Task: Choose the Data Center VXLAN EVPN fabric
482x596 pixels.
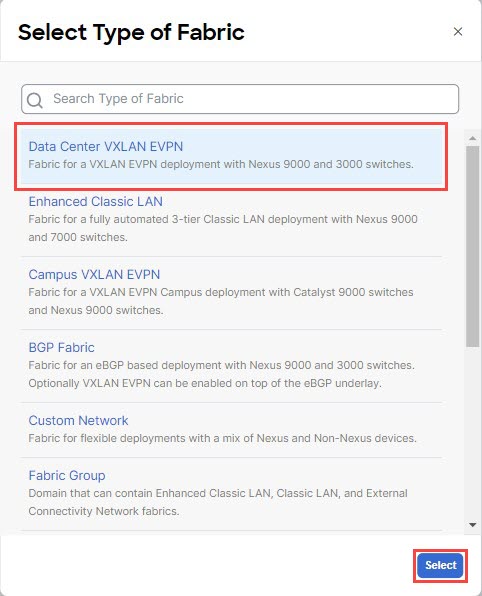Action: click(231, 156)
